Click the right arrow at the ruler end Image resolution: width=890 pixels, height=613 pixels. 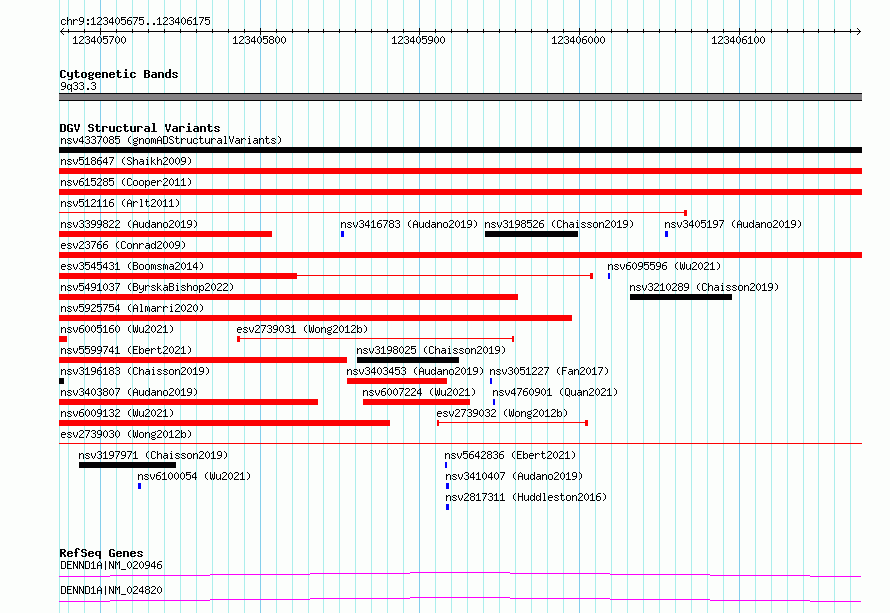(x=859, y=31)
